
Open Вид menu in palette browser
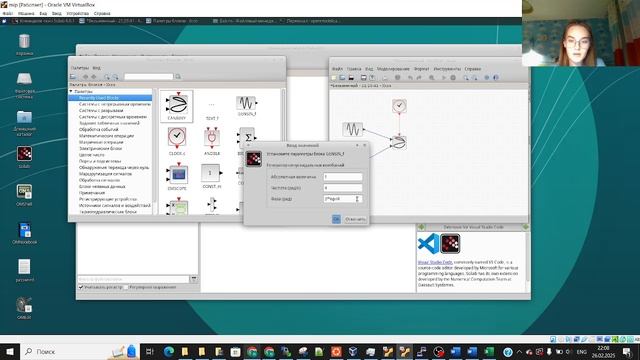click(x=96, y=68)
